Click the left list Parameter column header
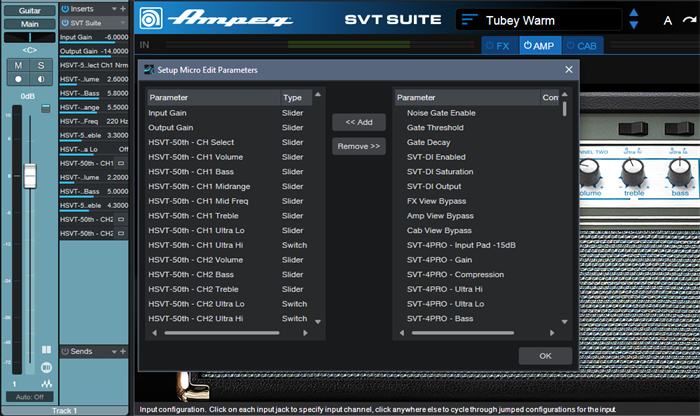This screenshot has width=700, height=416. point(213,97)
